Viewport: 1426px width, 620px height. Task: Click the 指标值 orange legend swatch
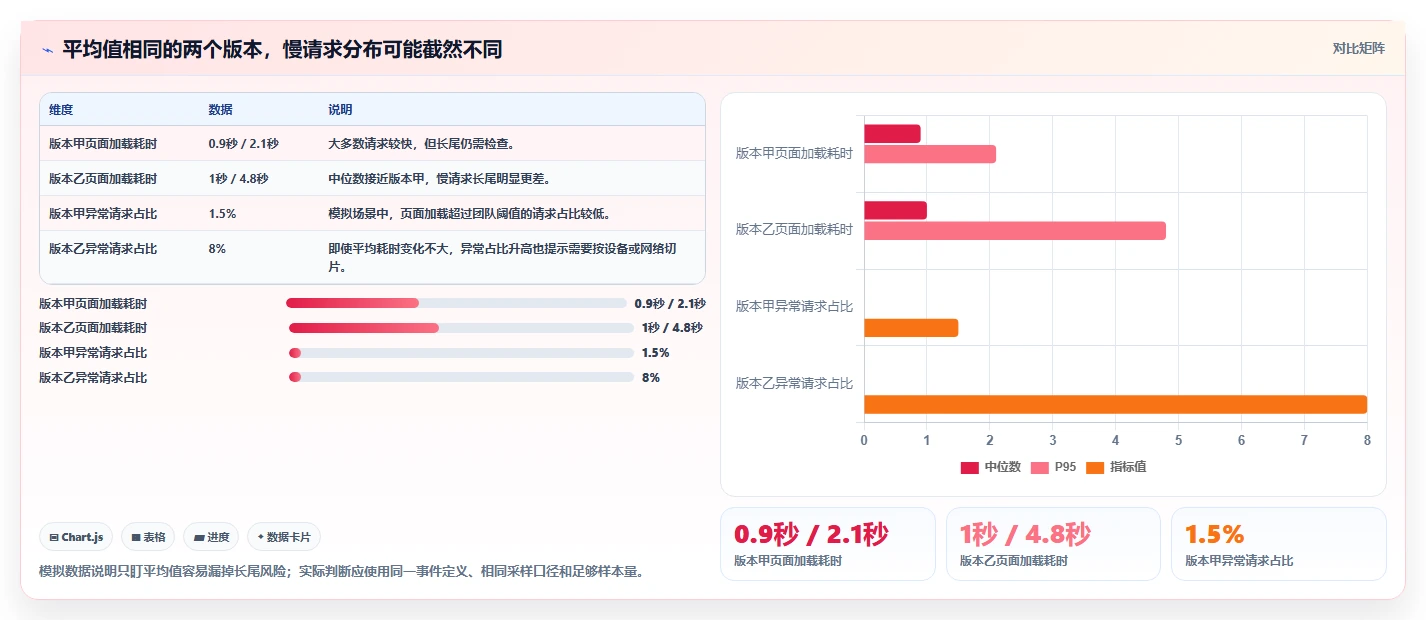point(1094,467)
